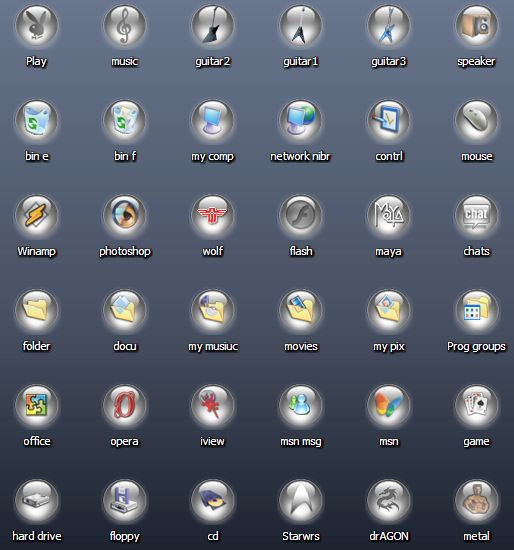Open the my pix folder icon
The width and height of the screenshot is (514, 550).
coord(389,310)
